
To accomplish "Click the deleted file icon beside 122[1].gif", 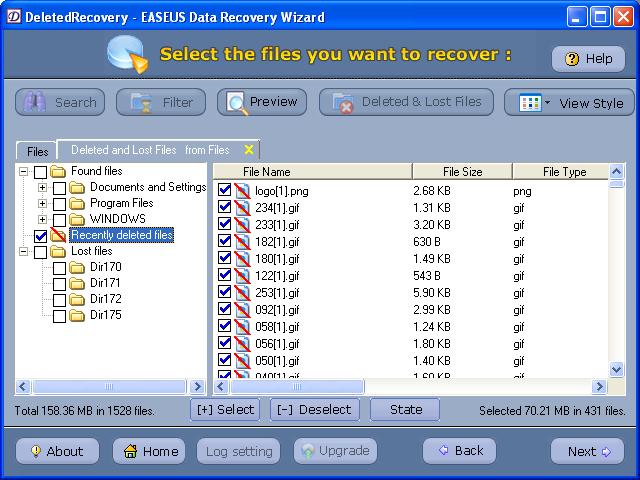I will tap(242, 276).
